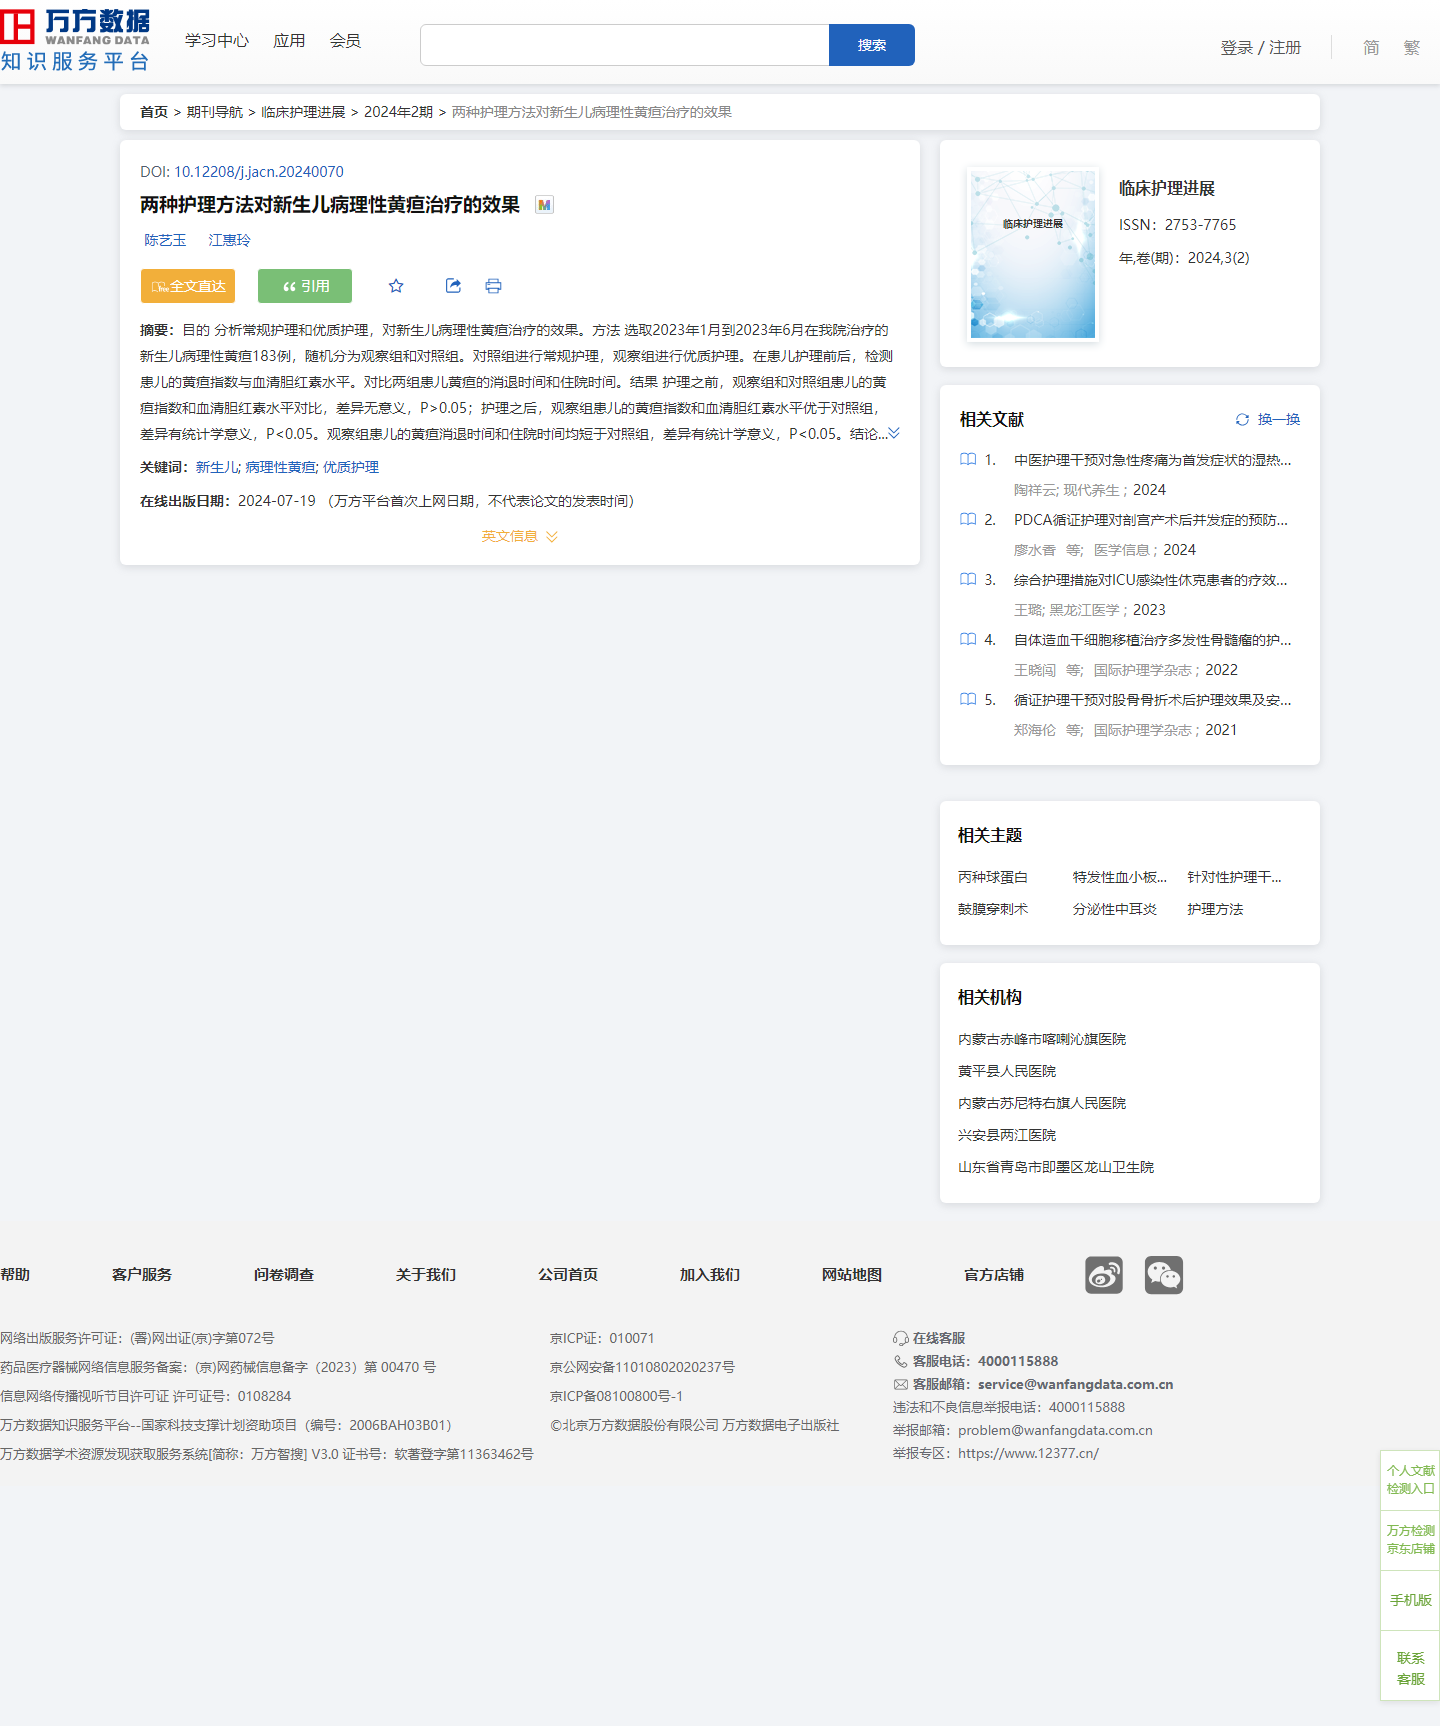Open the 新生儿 keyword link

click(216, 468)
